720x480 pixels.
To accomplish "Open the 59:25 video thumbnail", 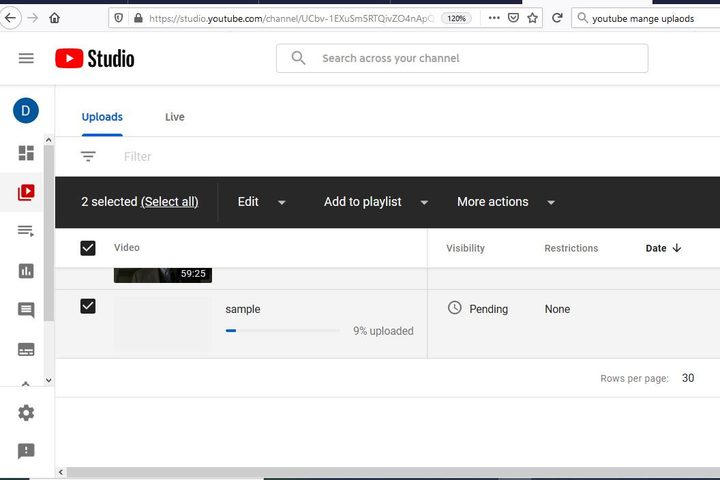I will click(x=163, y=275).
